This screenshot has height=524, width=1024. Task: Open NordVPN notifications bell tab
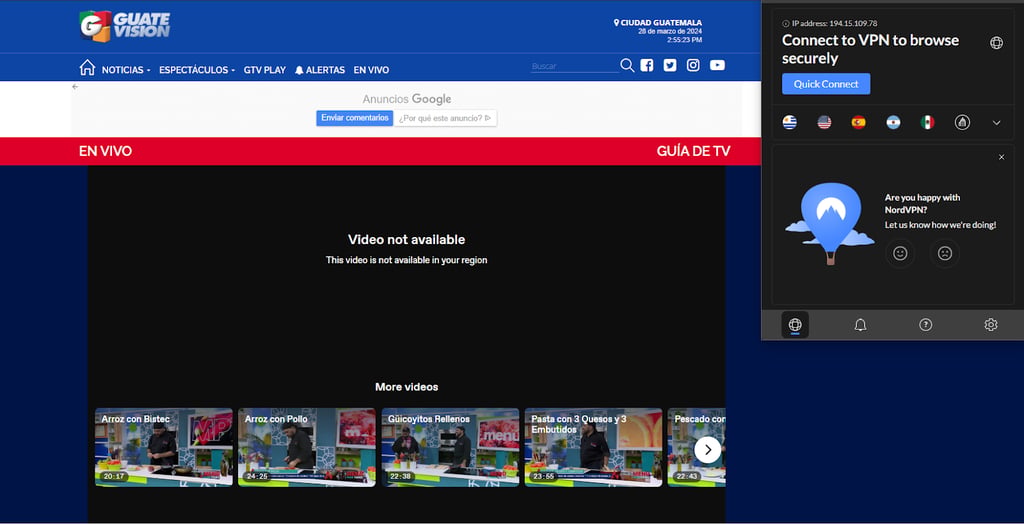click(860, 325)
